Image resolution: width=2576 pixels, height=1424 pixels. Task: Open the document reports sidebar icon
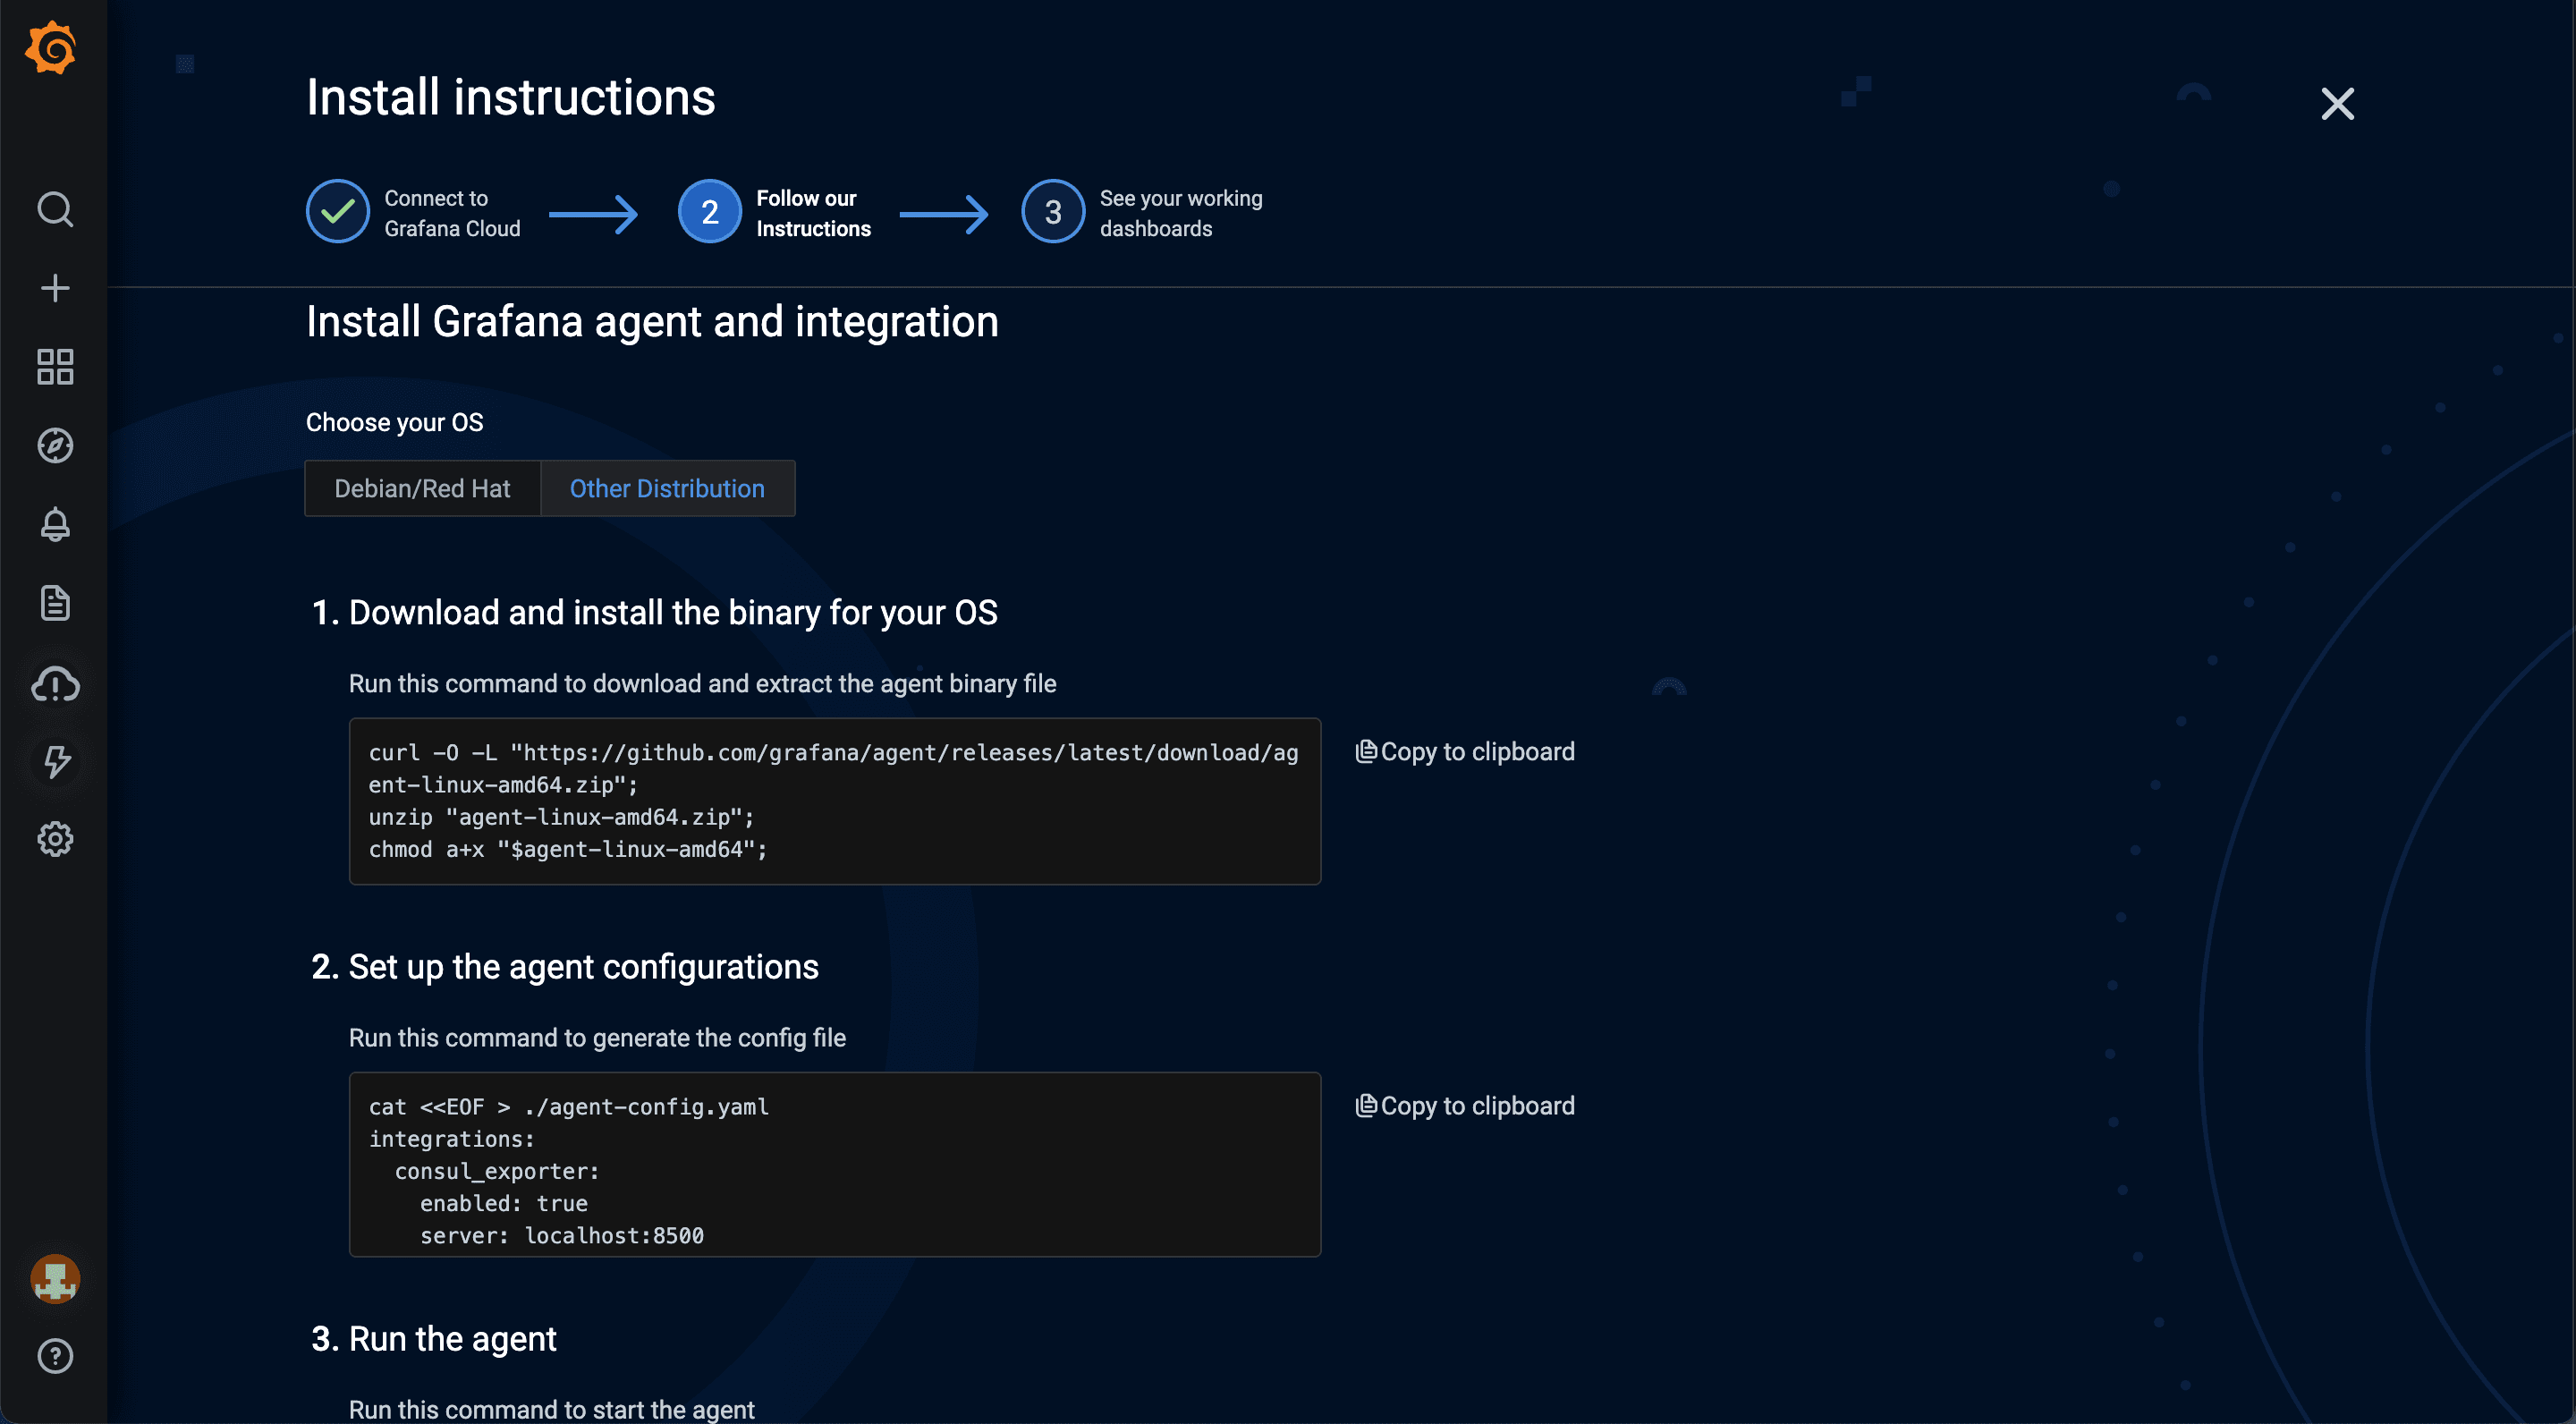(55, 603)
